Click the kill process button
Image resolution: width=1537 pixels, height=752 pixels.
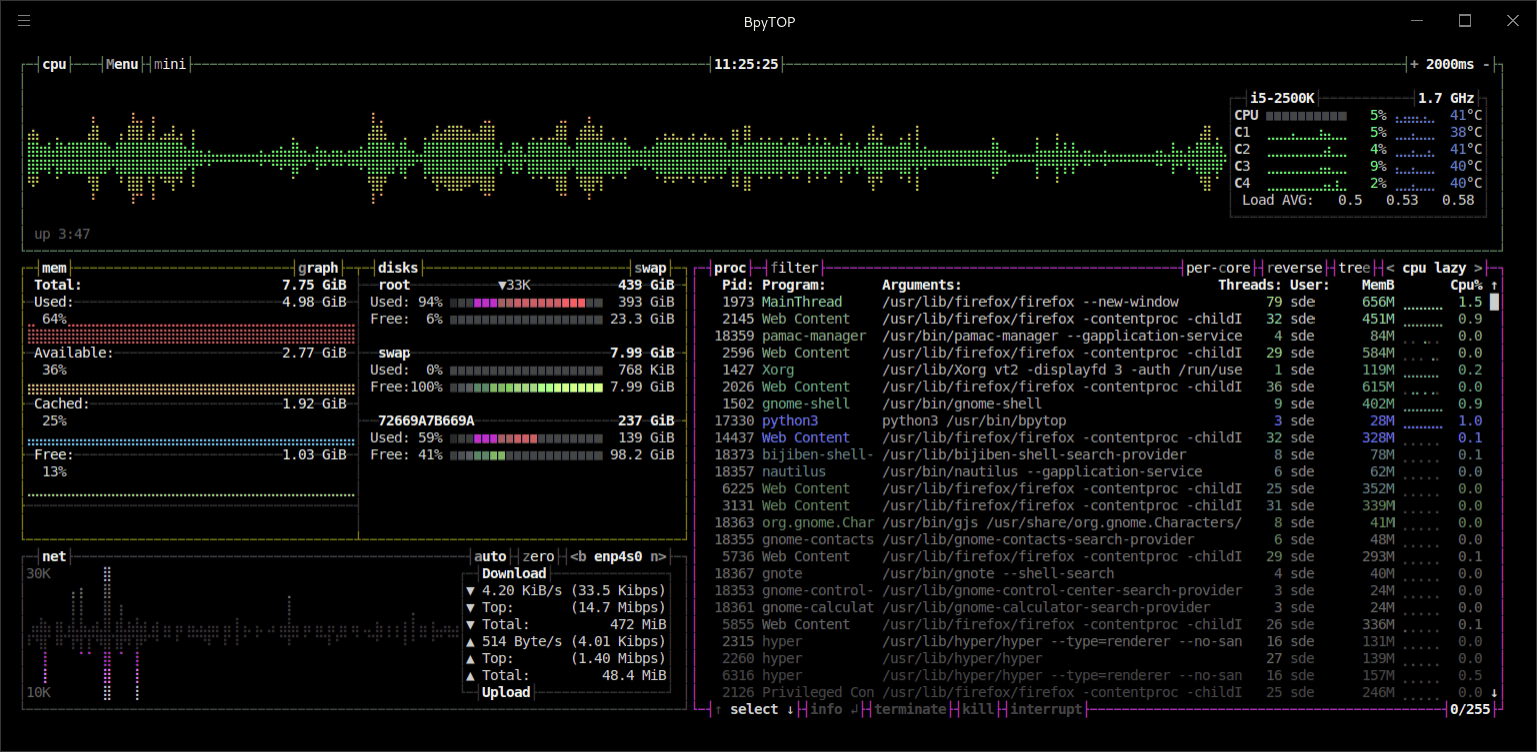(978, 709)
